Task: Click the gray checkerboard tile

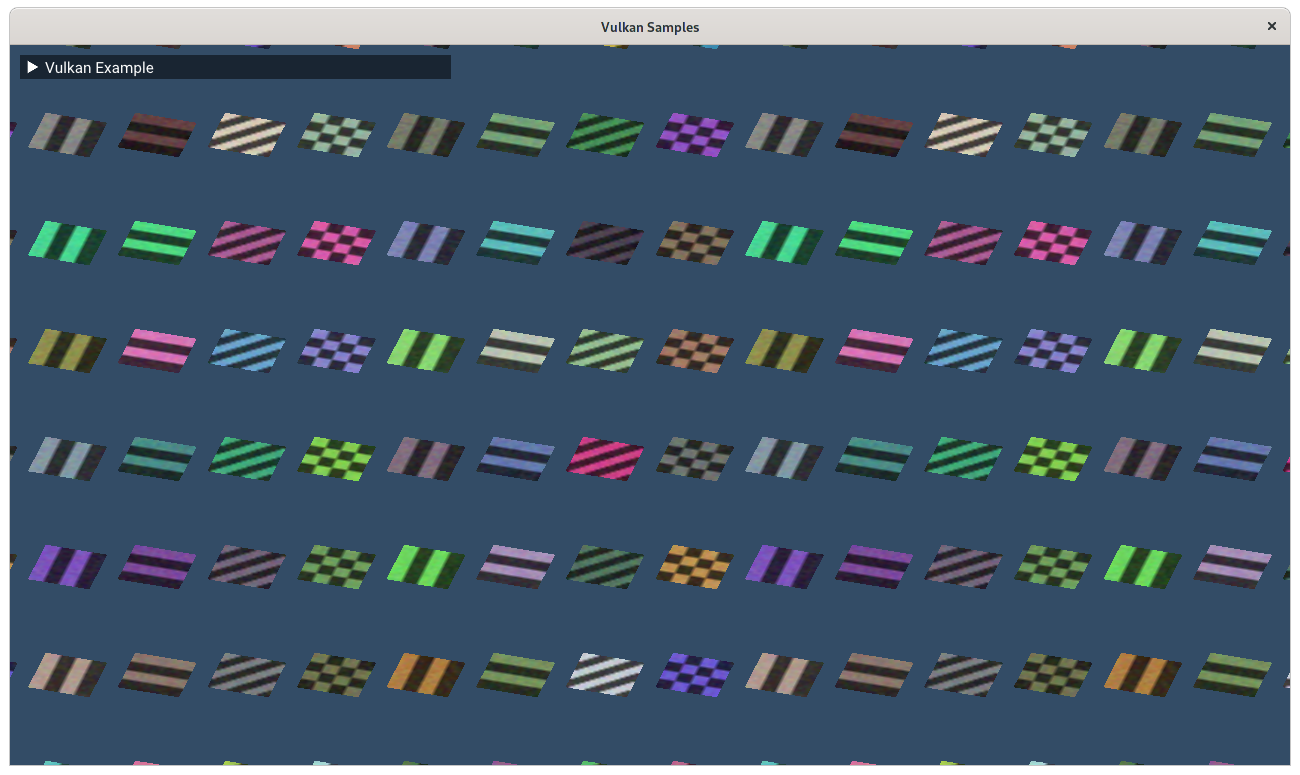Action: 695,458
